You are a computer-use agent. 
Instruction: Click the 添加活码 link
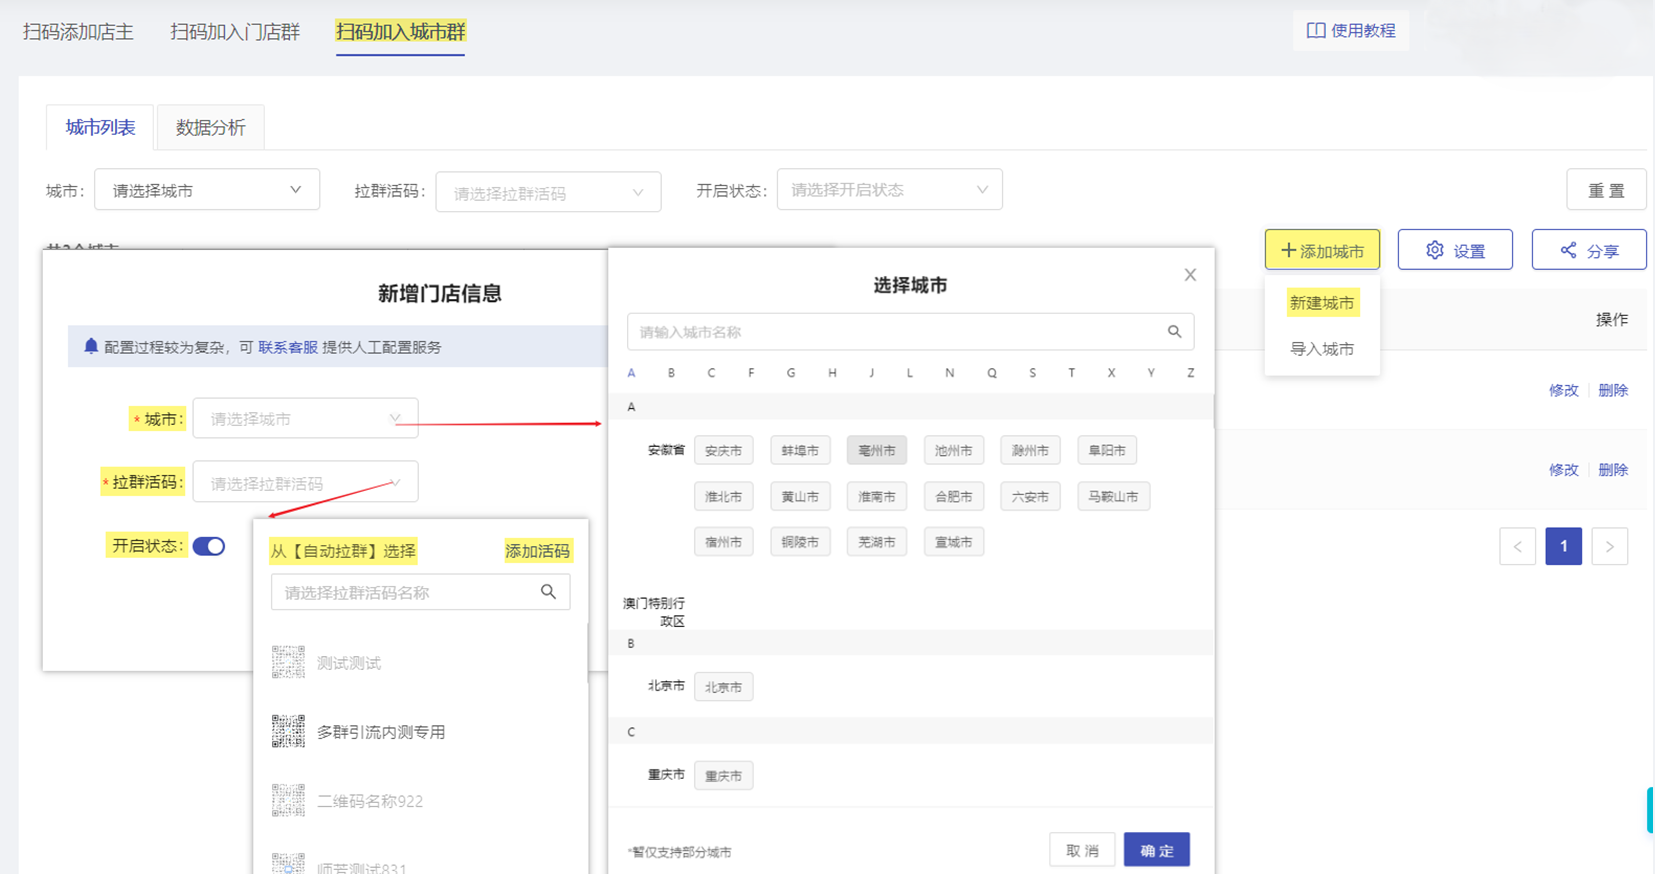tap(537, 551)
